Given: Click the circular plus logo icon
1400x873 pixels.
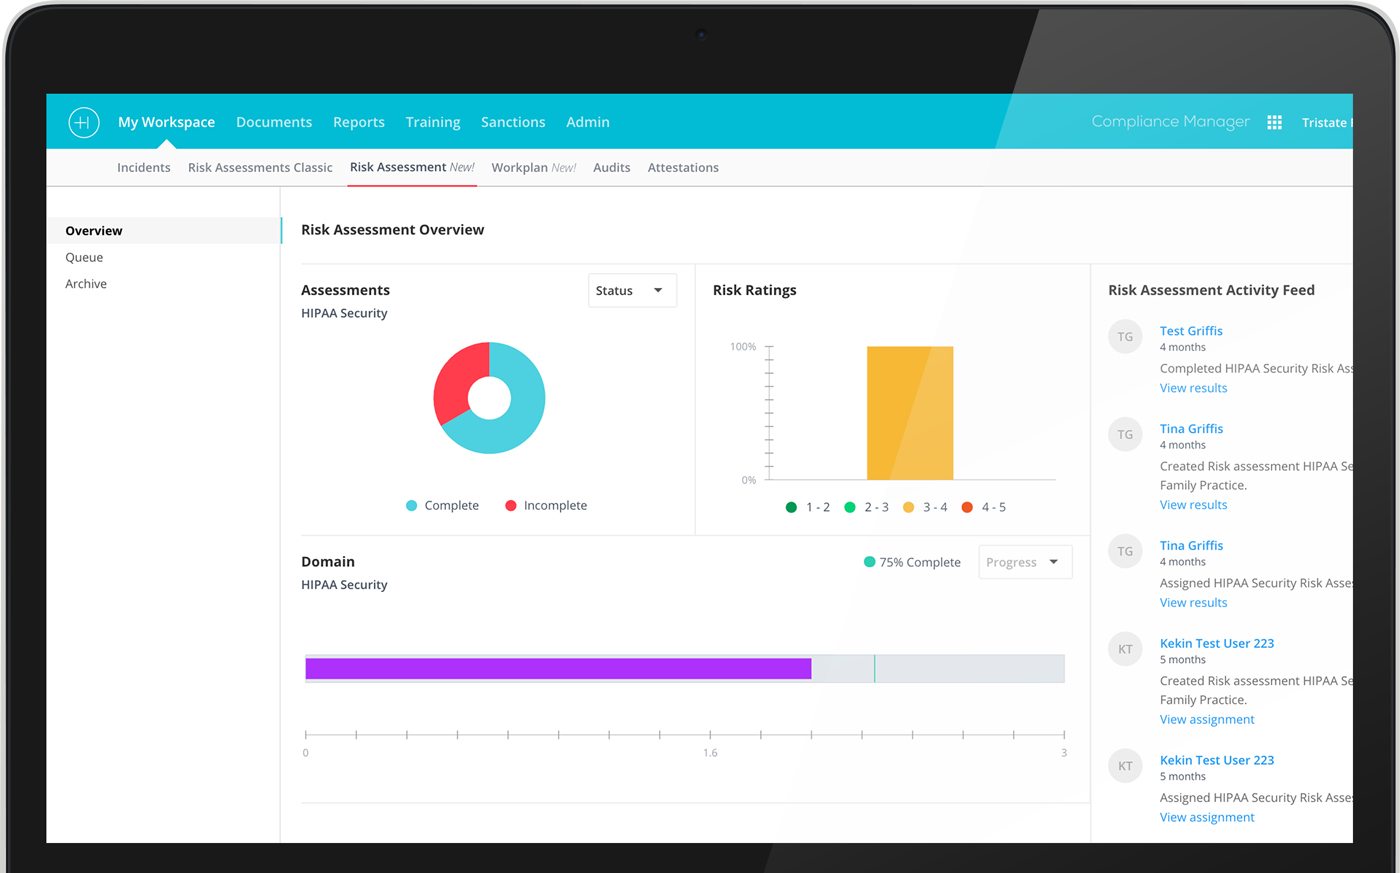Looking at the screenshot, I should (83, 122).
